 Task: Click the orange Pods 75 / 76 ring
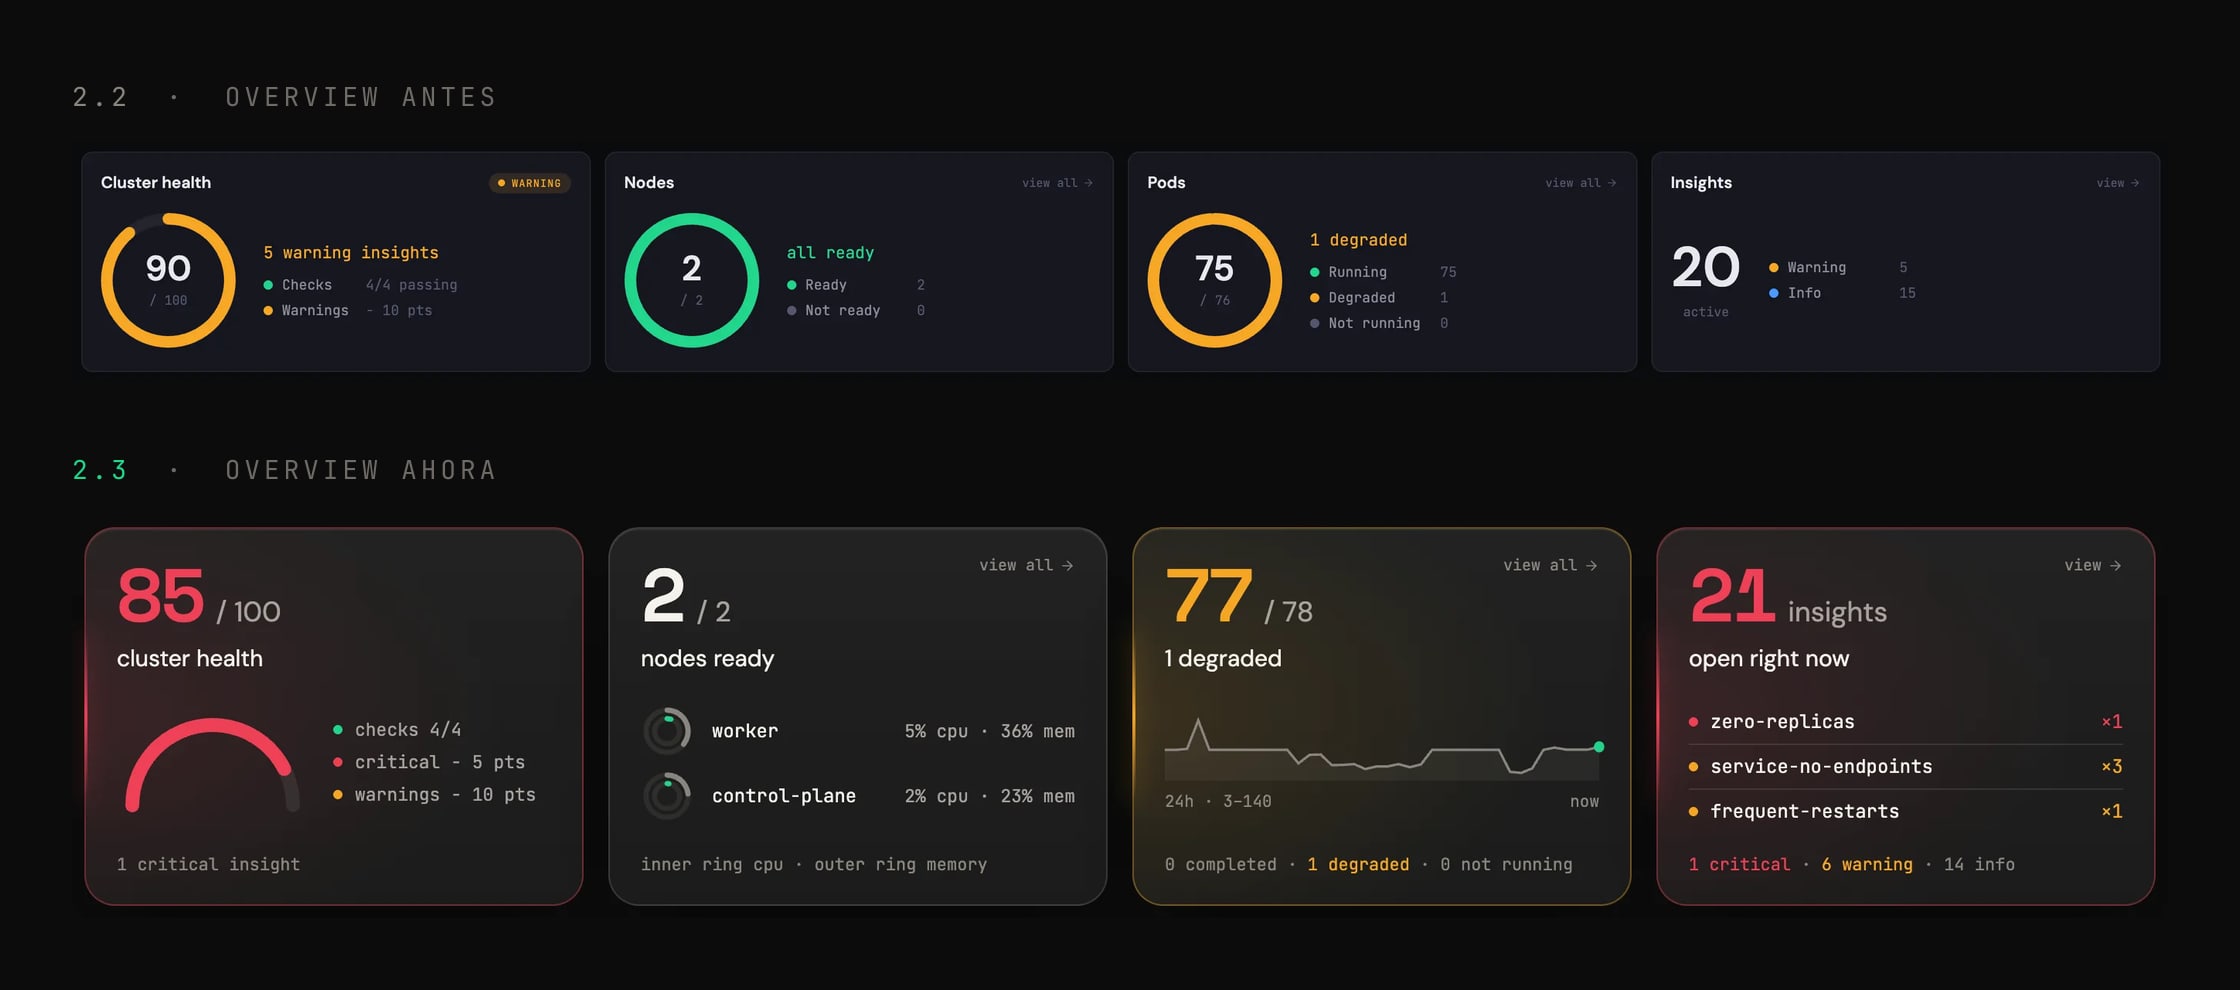pos(1214,280)
